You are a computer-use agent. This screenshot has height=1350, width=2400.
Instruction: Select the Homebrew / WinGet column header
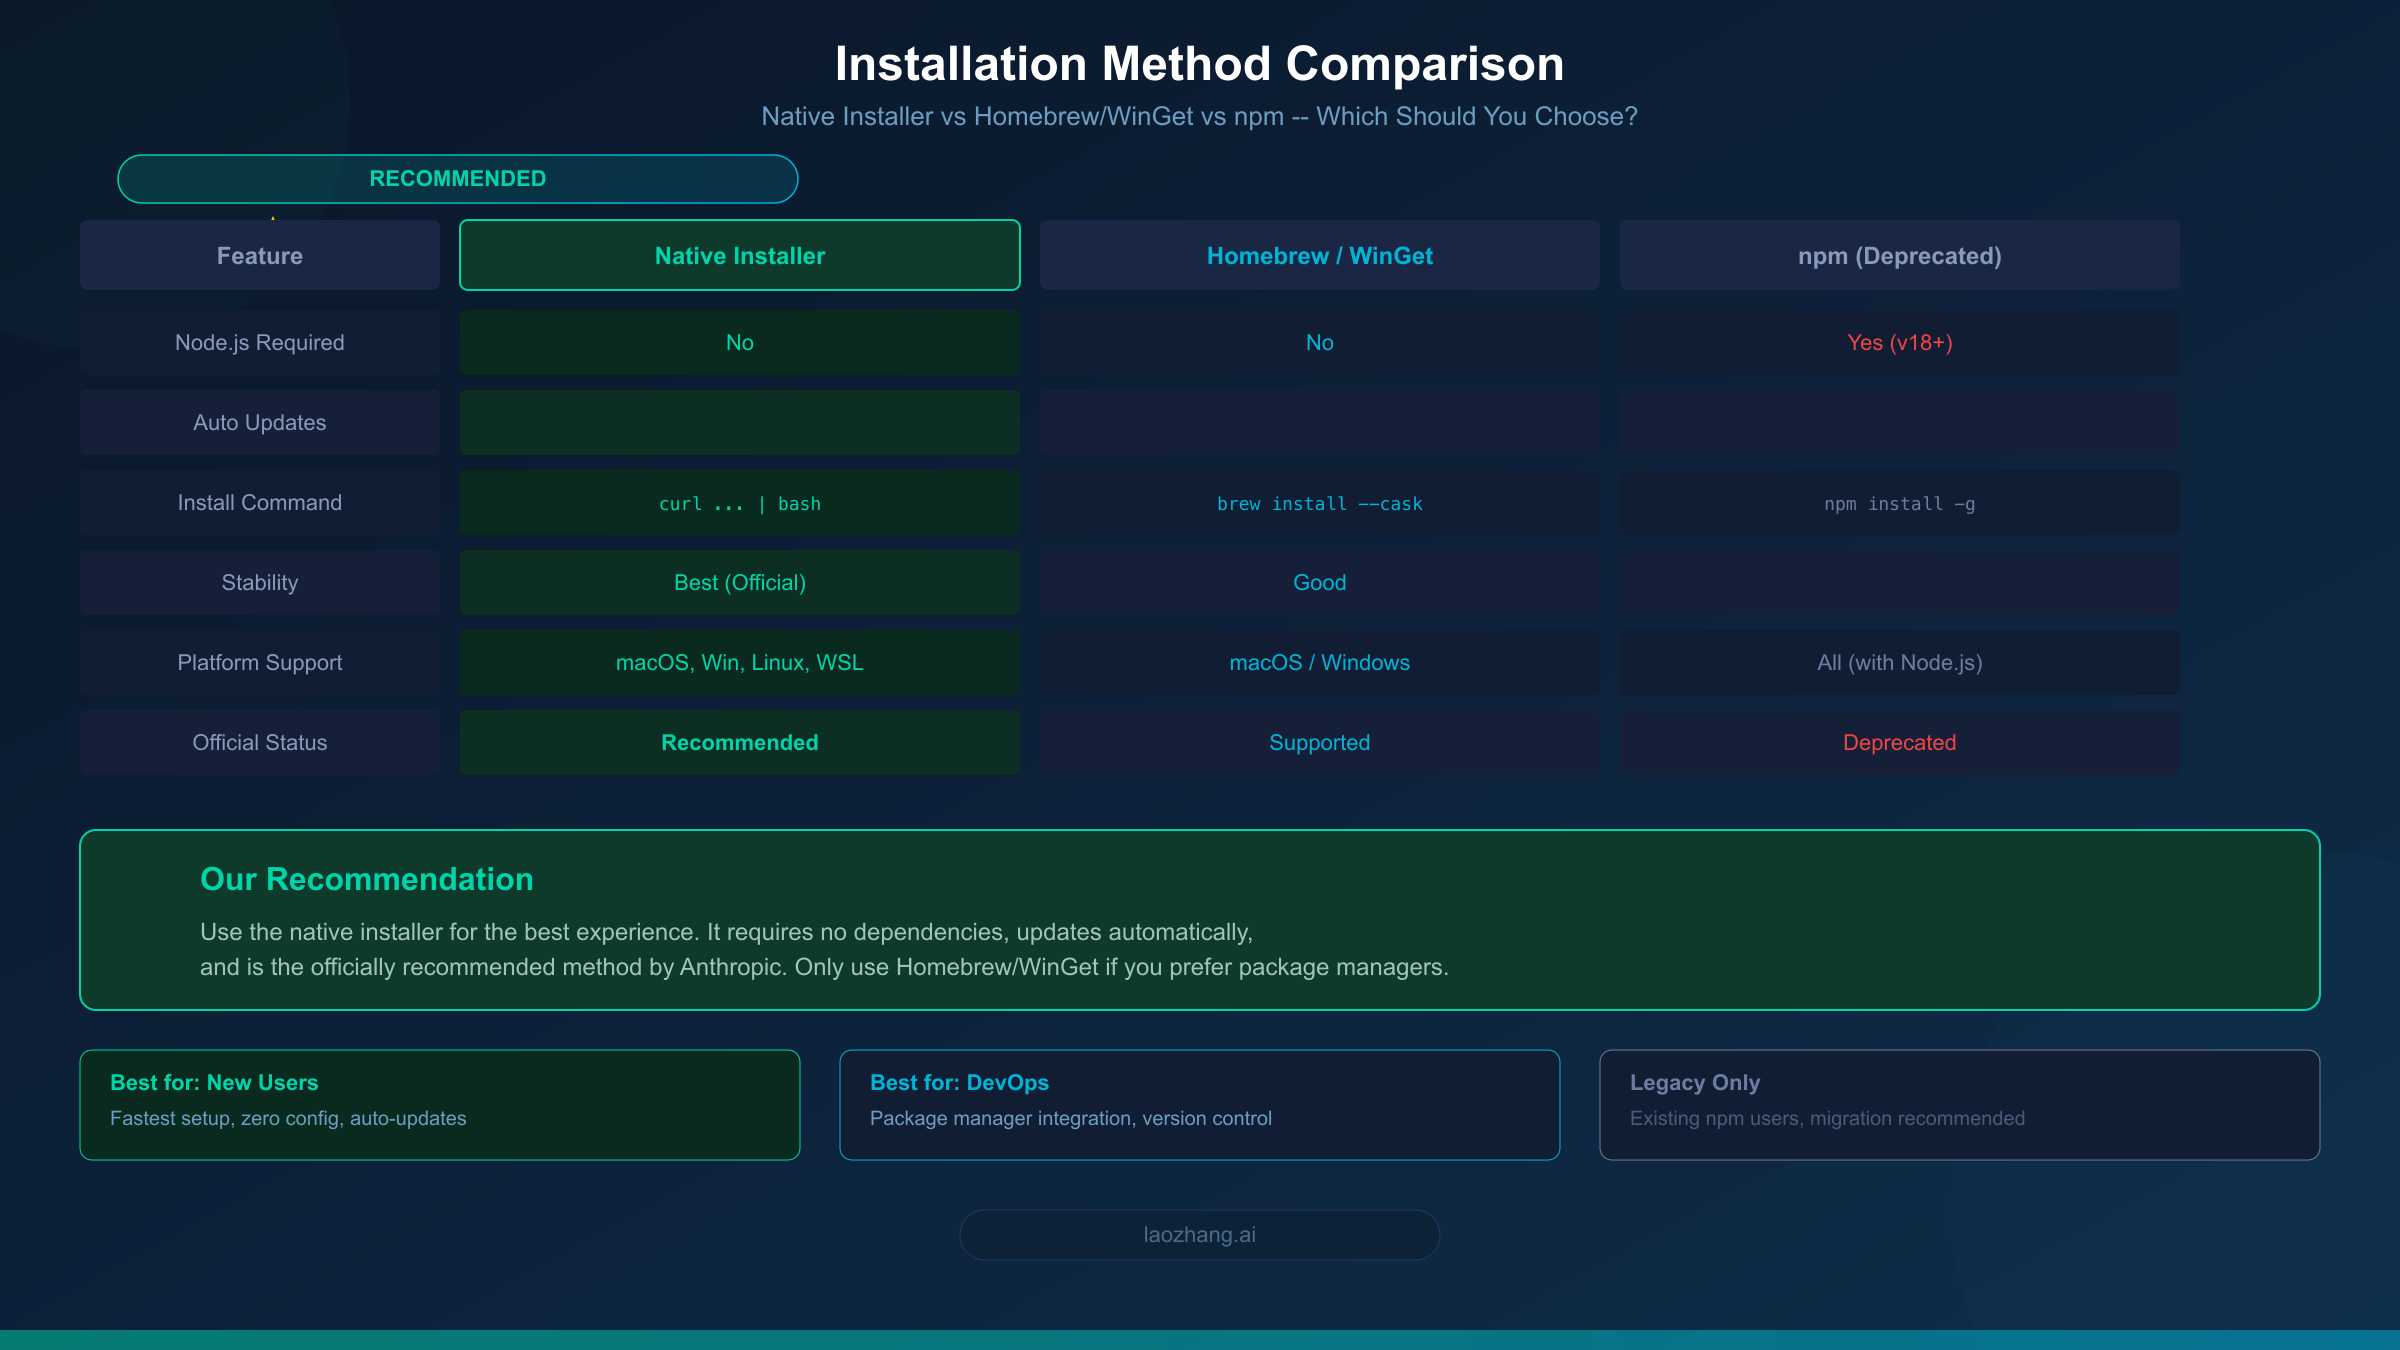click(x=1319, y=255)
